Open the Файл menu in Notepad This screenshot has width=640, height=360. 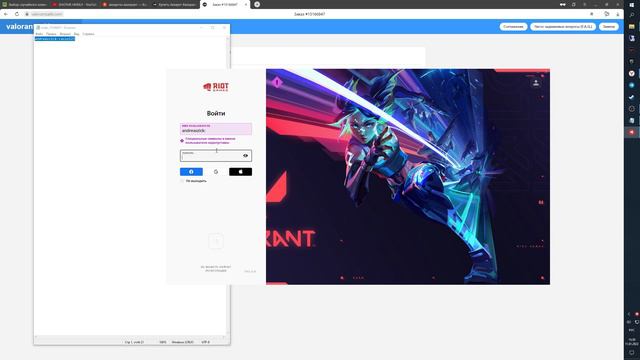(39, 34)
